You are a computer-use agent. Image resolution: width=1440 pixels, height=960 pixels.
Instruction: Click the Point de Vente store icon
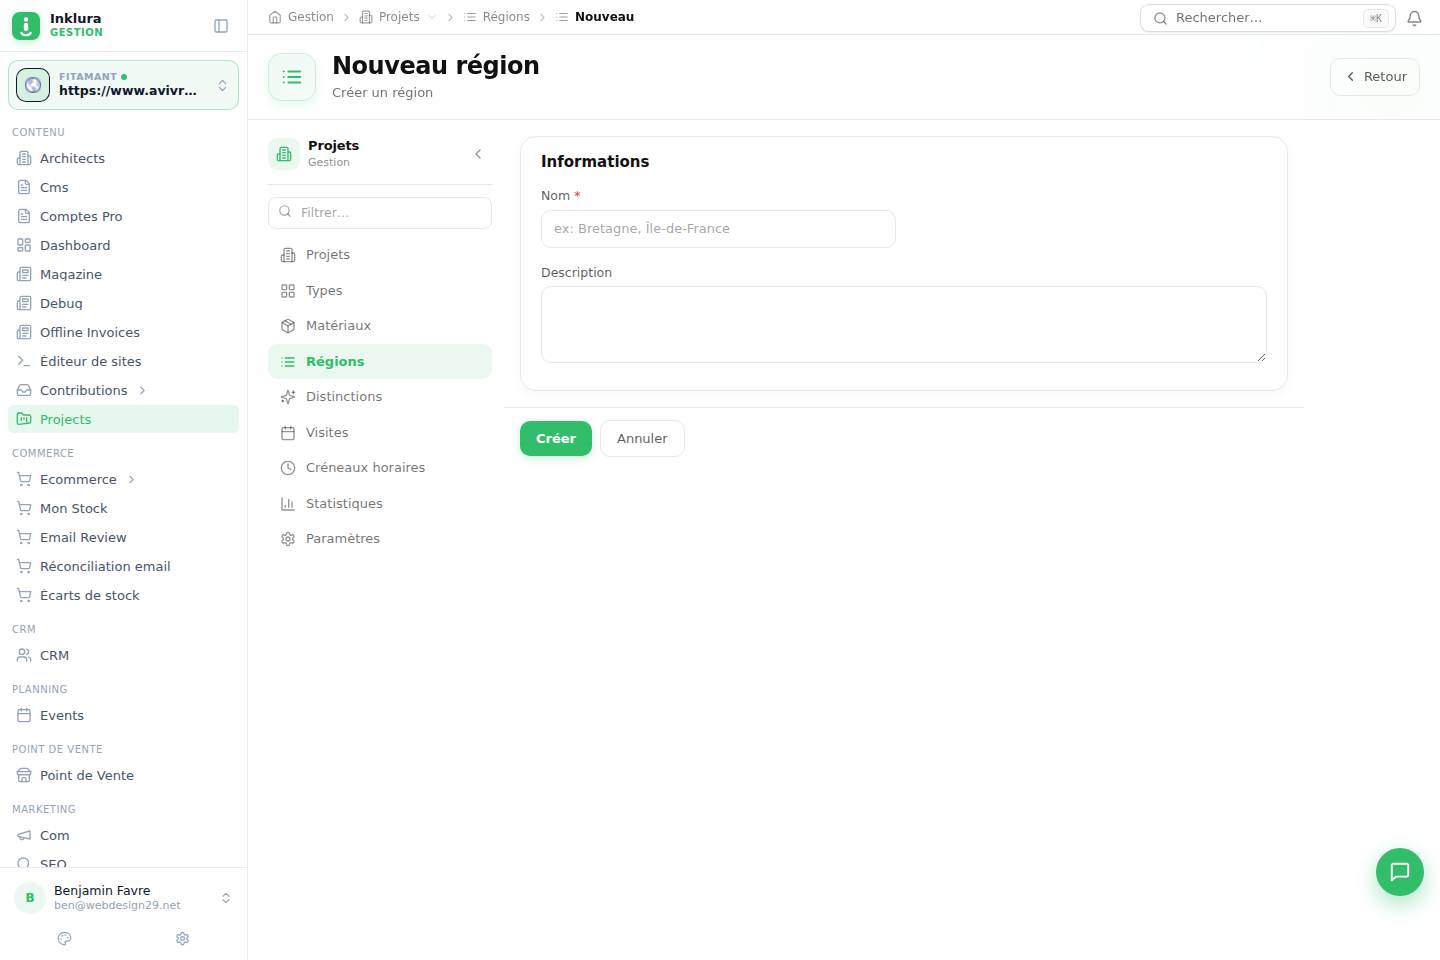(x=24, y=776)
